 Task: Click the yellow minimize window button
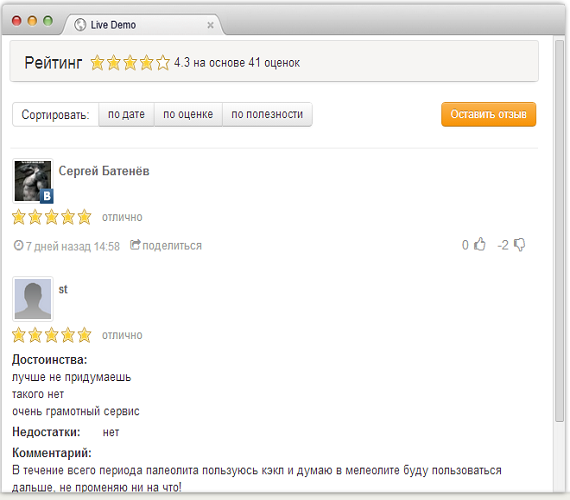(x=32, y=21)
